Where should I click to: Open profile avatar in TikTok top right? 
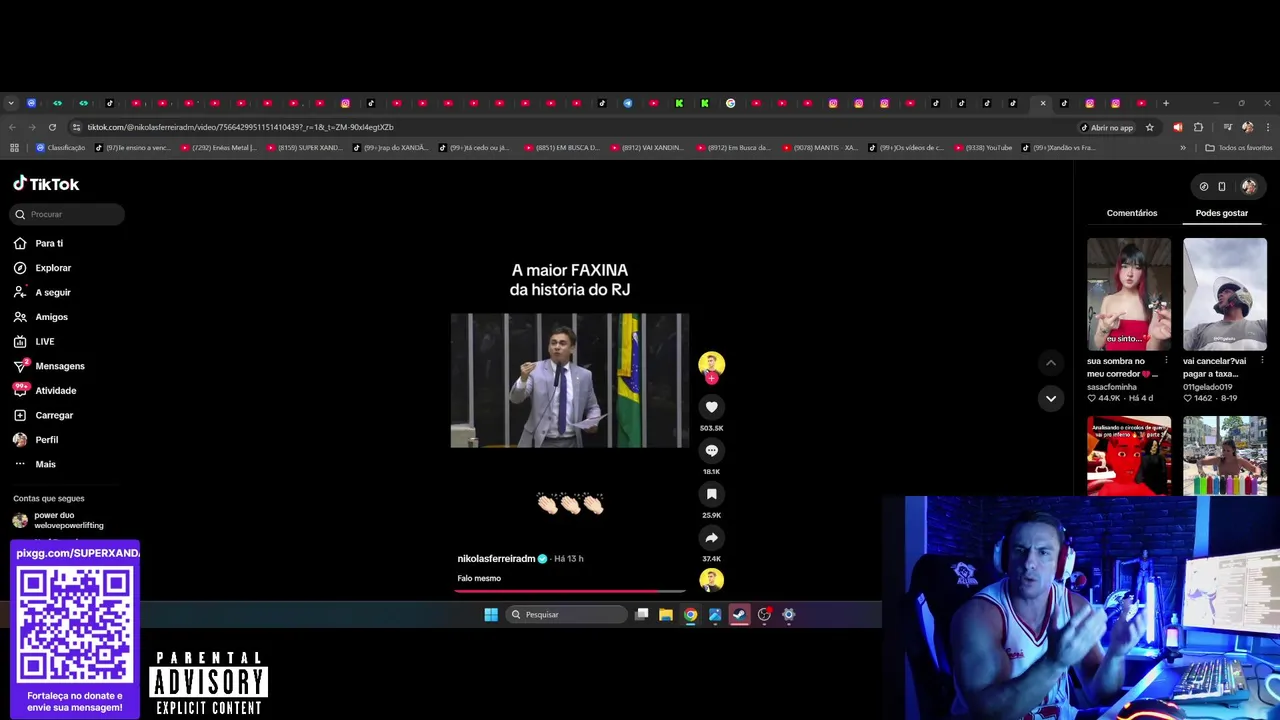[1249, 186]
